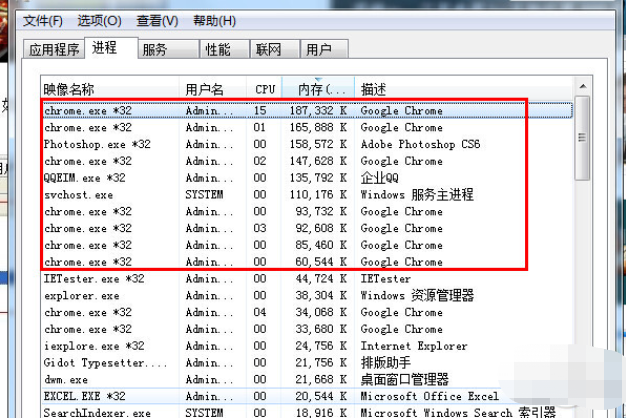
Task: Sort by 描述 column header
Action: click(464, 89)
